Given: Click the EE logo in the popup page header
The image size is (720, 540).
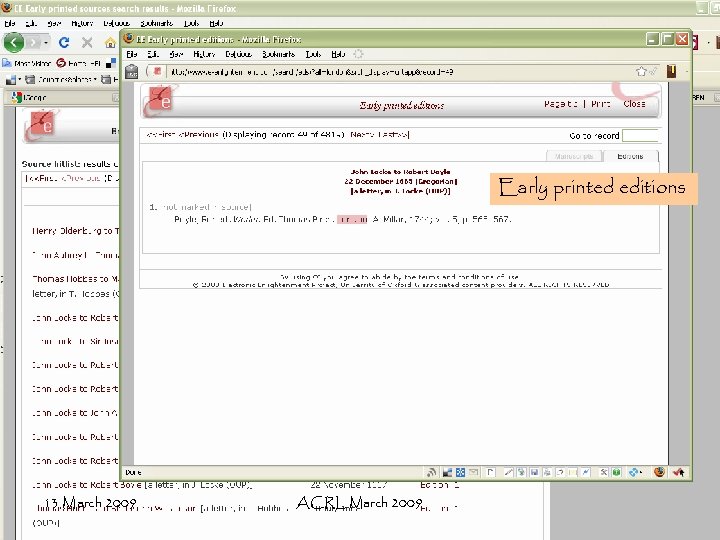Looking at the screenshot, I should point(160,100).
